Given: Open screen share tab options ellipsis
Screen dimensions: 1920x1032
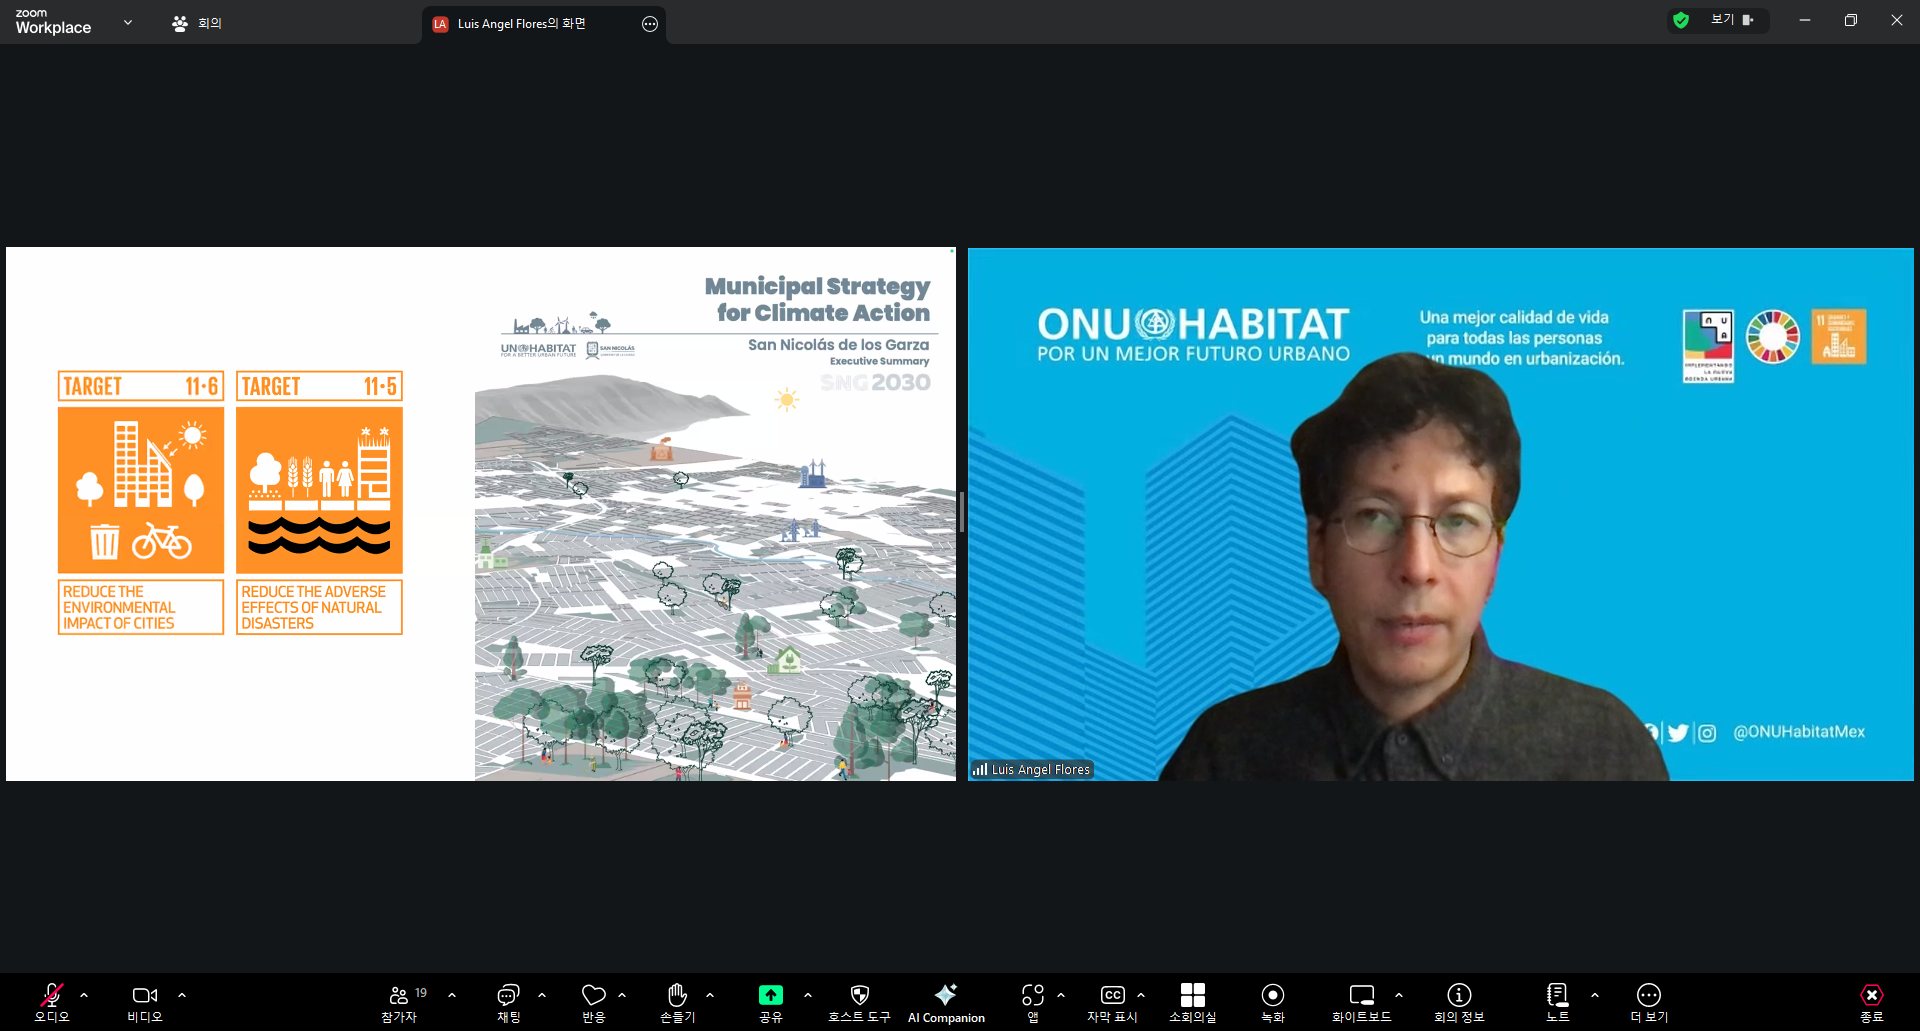Looking at the screenshot, I should (x=650, y=24).
